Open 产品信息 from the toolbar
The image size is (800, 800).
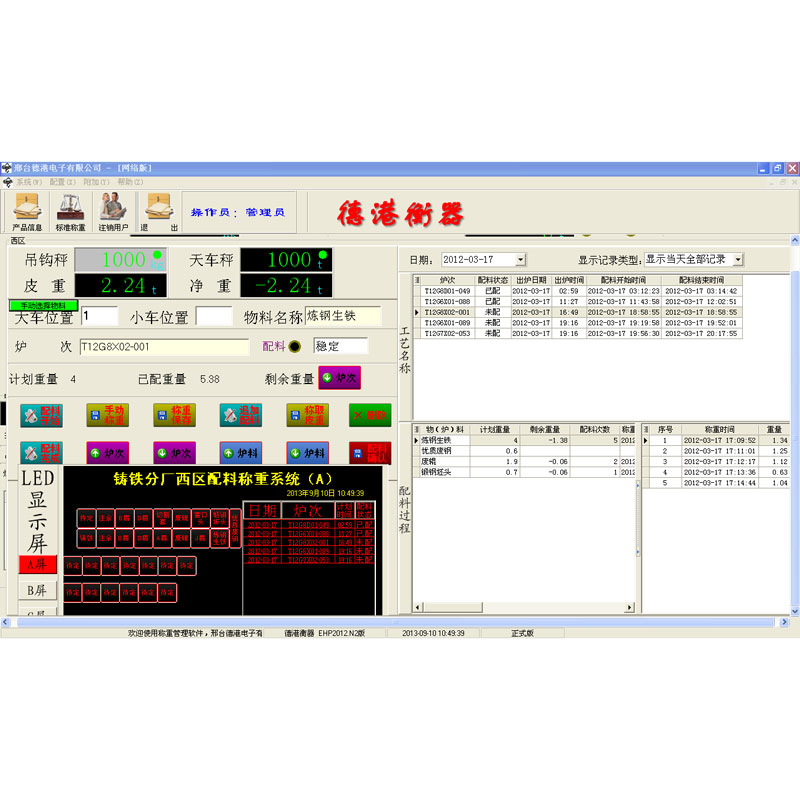[28, 212]
